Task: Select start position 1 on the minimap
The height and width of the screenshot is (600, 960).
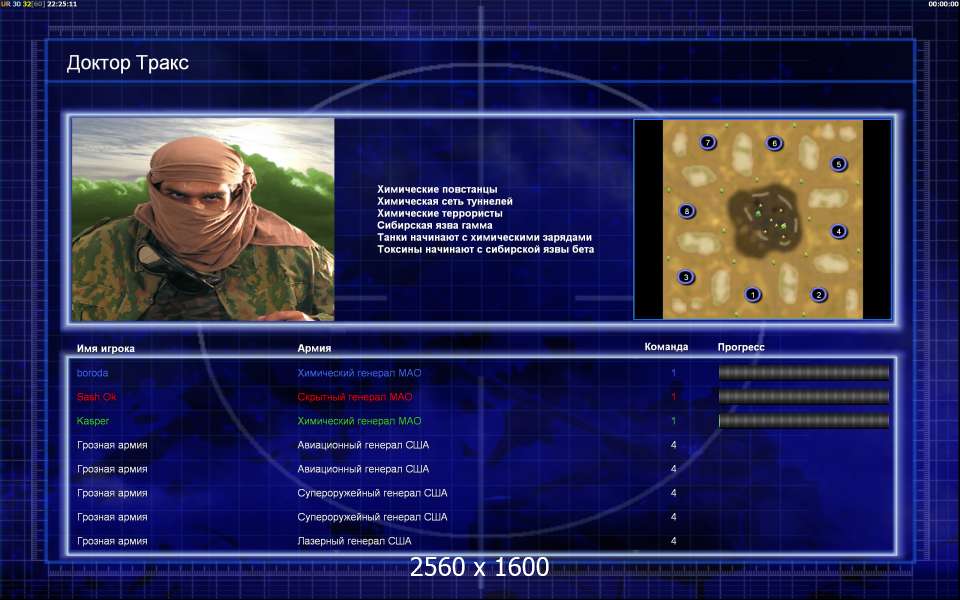Action: (752, 294)
